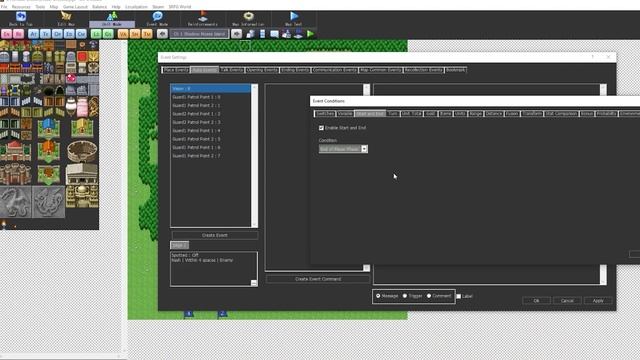The width and height of the screenshot is (640, 360).
Task: Select 'Guard2 Patrol Point 2 : 3' event
Action: click(211, 122)
